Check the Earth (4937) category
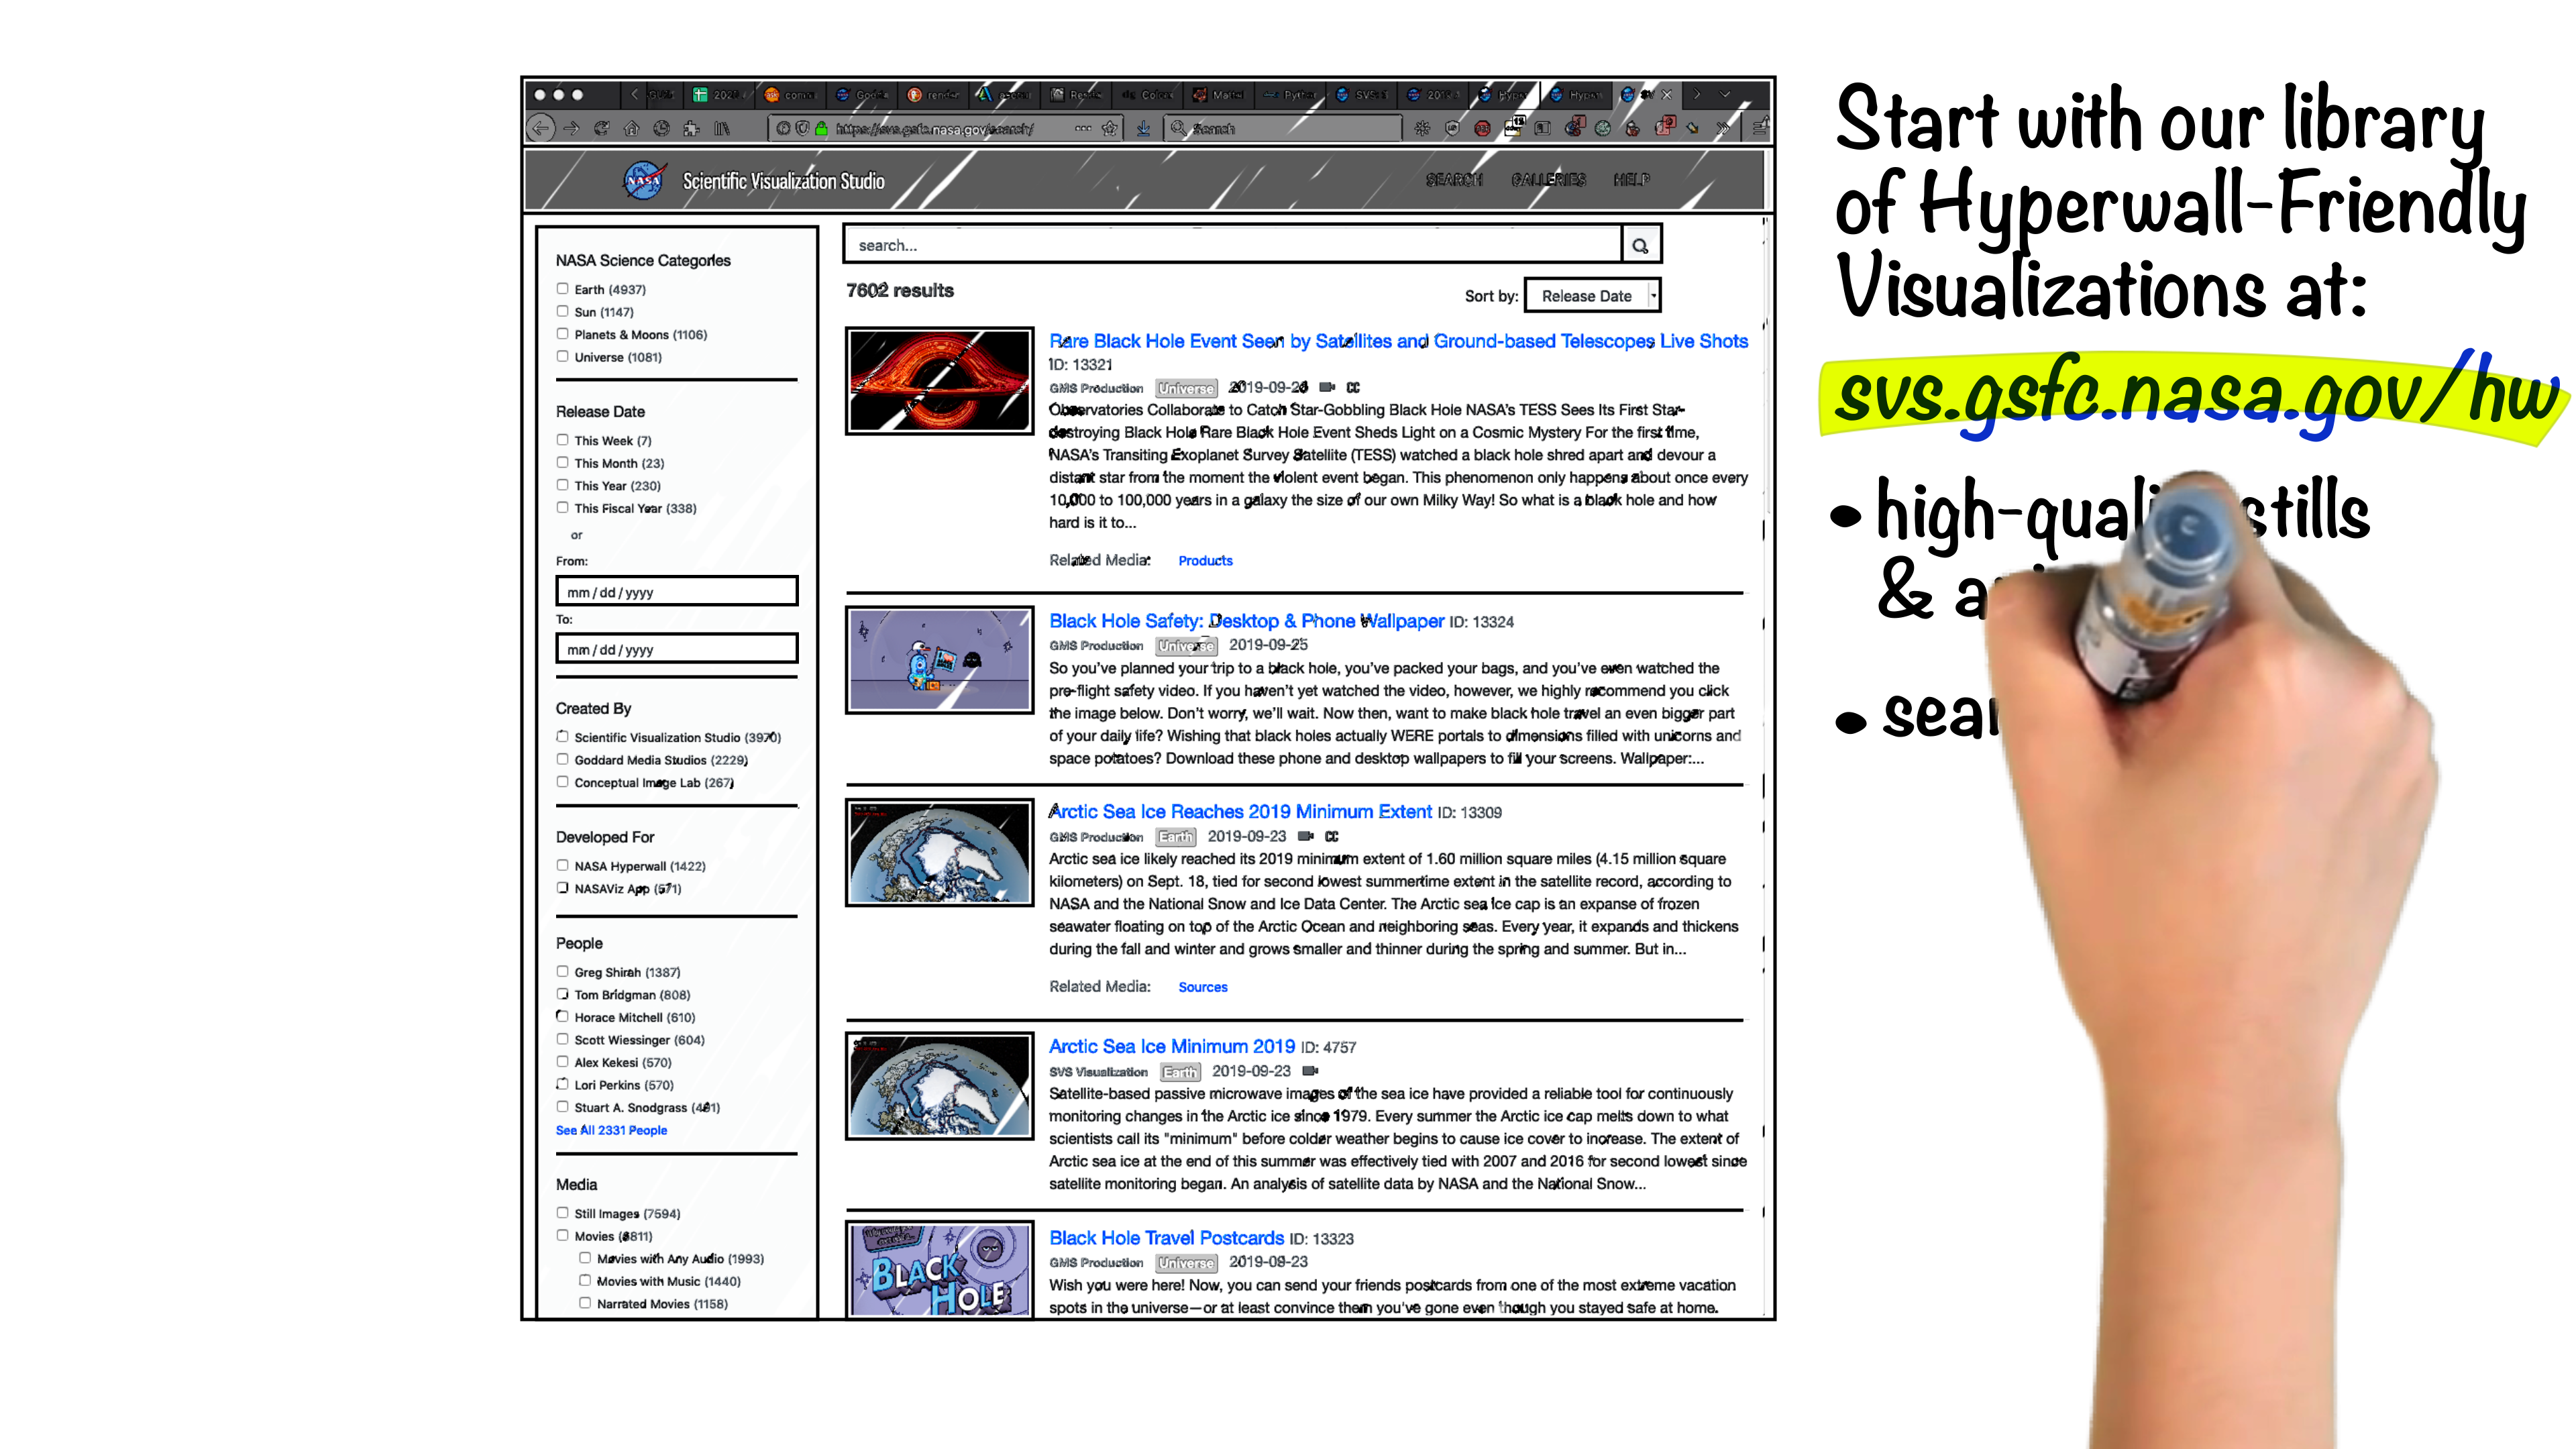The width and height of the screenshot is (2576, 1449). (562, 288)
